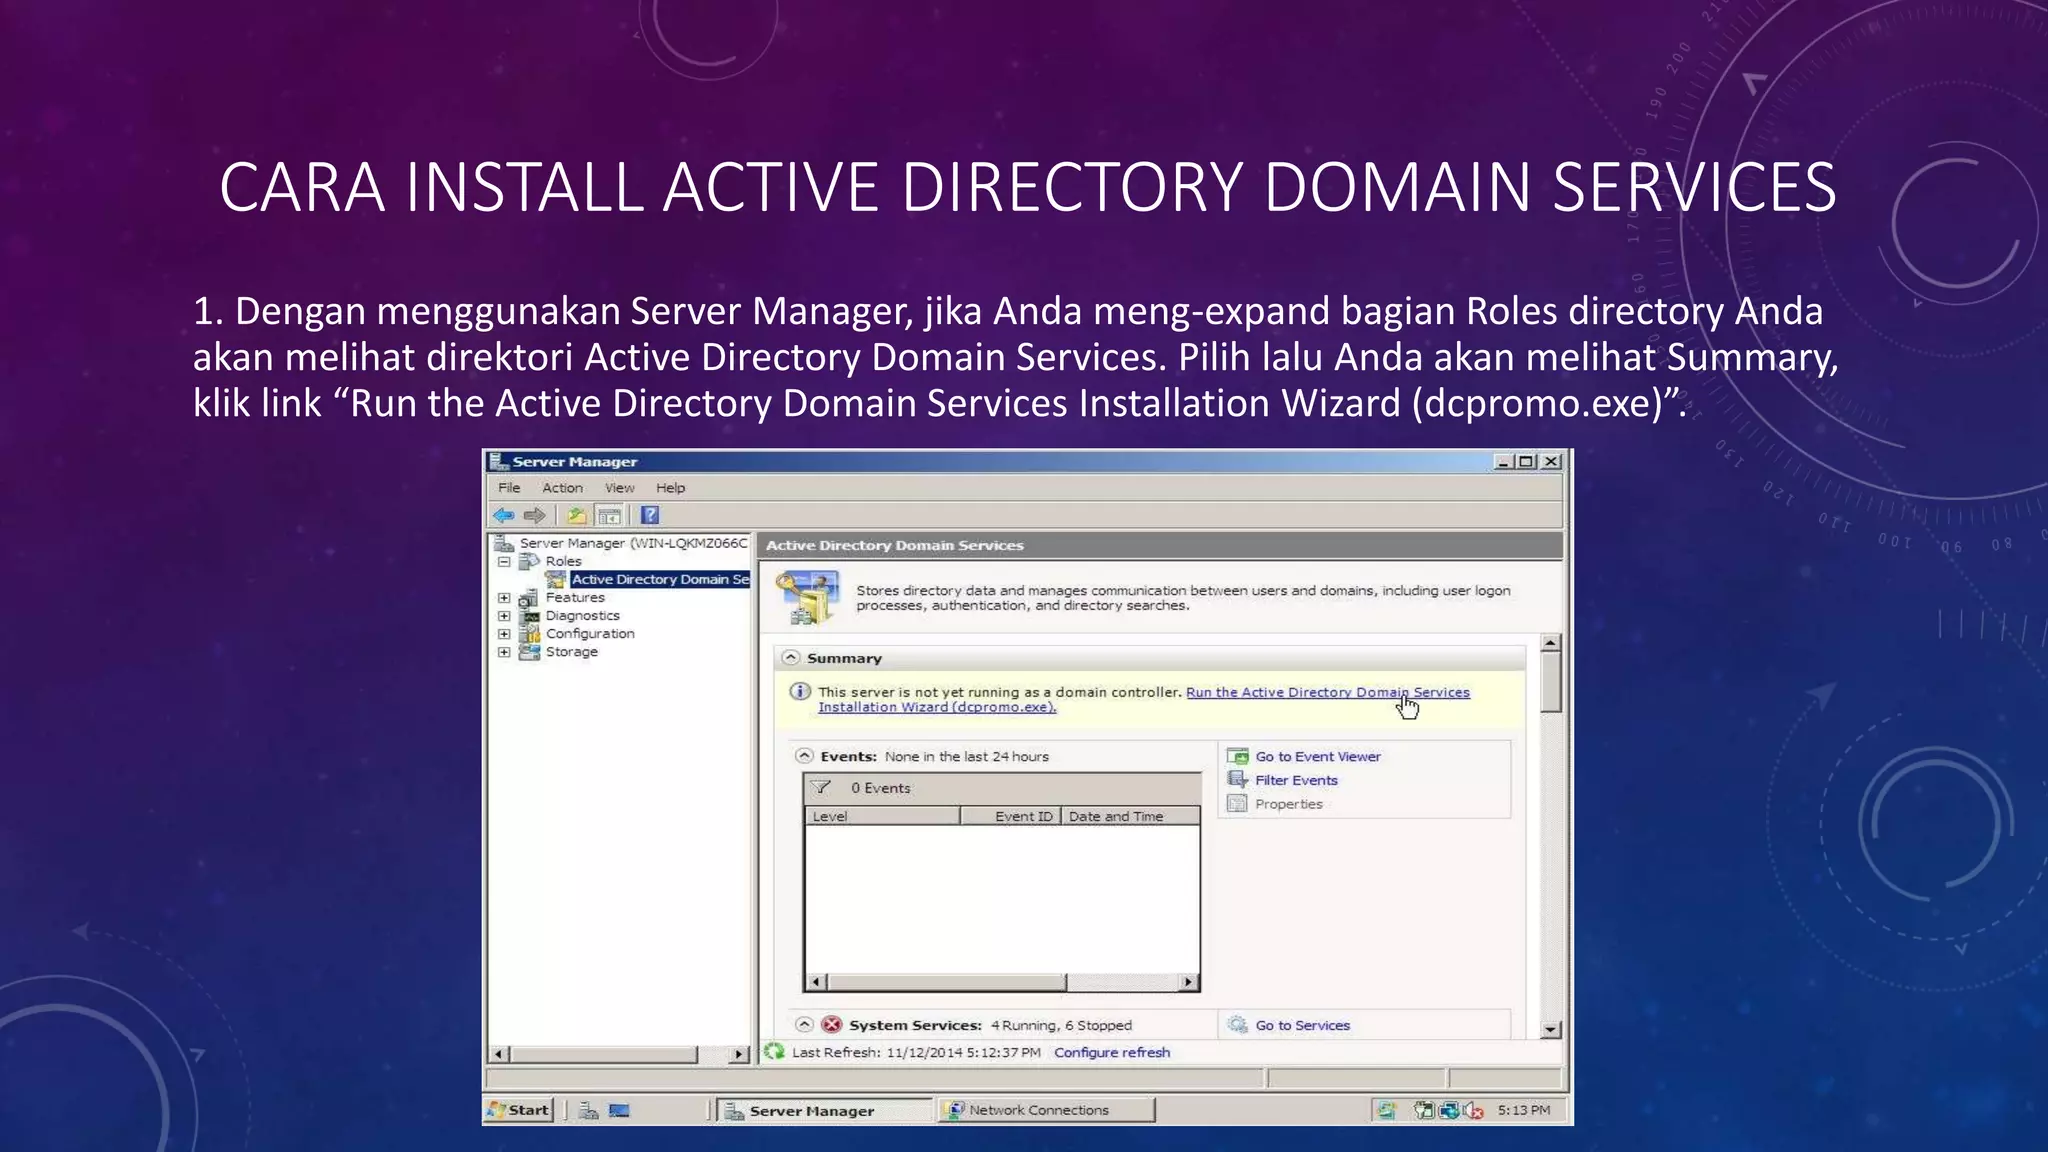This screenshot has width=2048, height=1152.
Task: Click the volume tray icon with red X
Action: coord(1473,1110)
